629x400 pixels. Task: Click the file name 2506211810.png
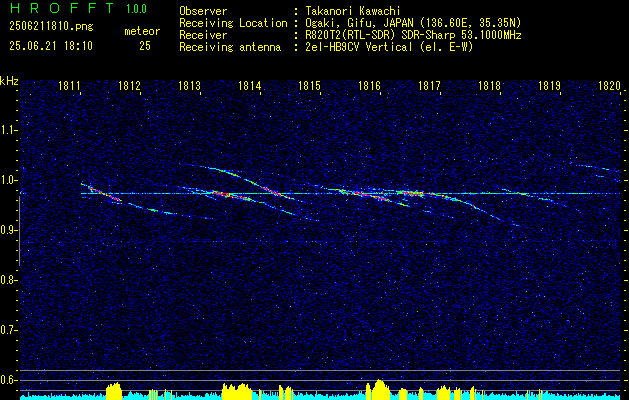point(51,26)
